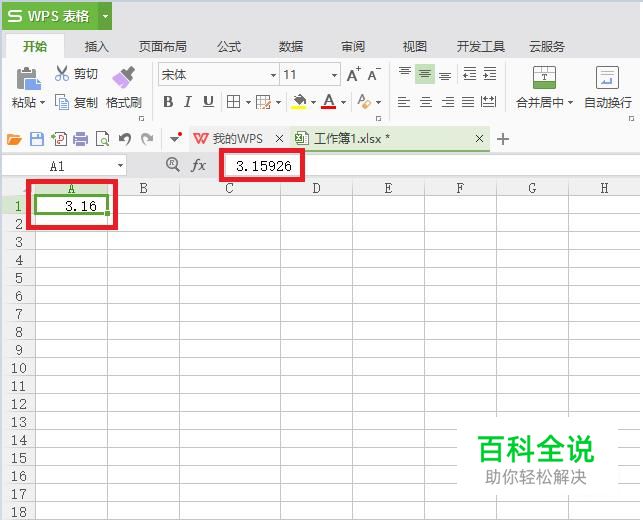Viewport: 643px width, 520px height.
Task: Close the 工作簿1.xlsx tab
Action: click(479, 139)
